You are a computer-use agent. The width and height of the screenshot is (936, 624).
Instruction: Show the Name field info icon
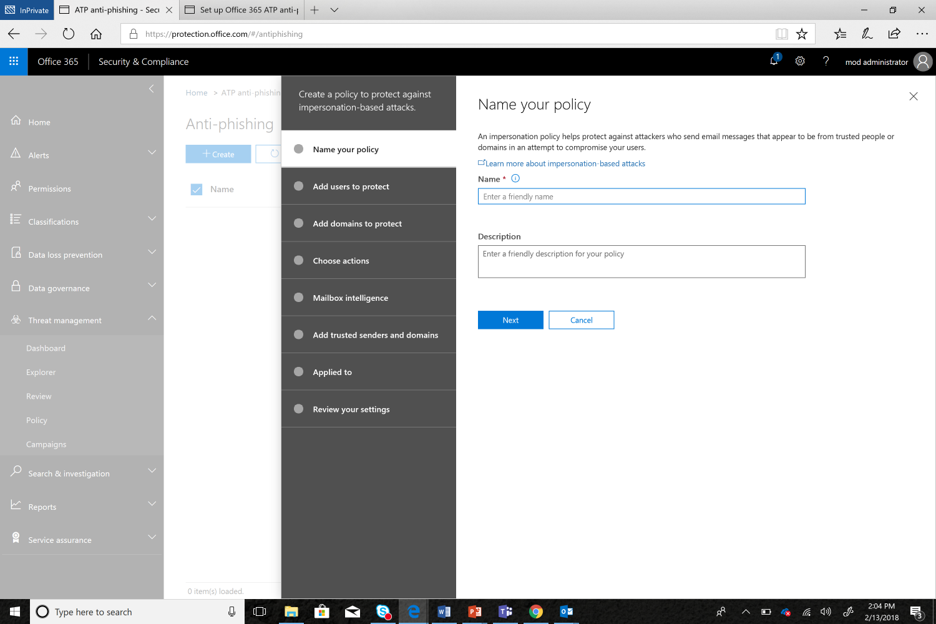tap(515, 179)
